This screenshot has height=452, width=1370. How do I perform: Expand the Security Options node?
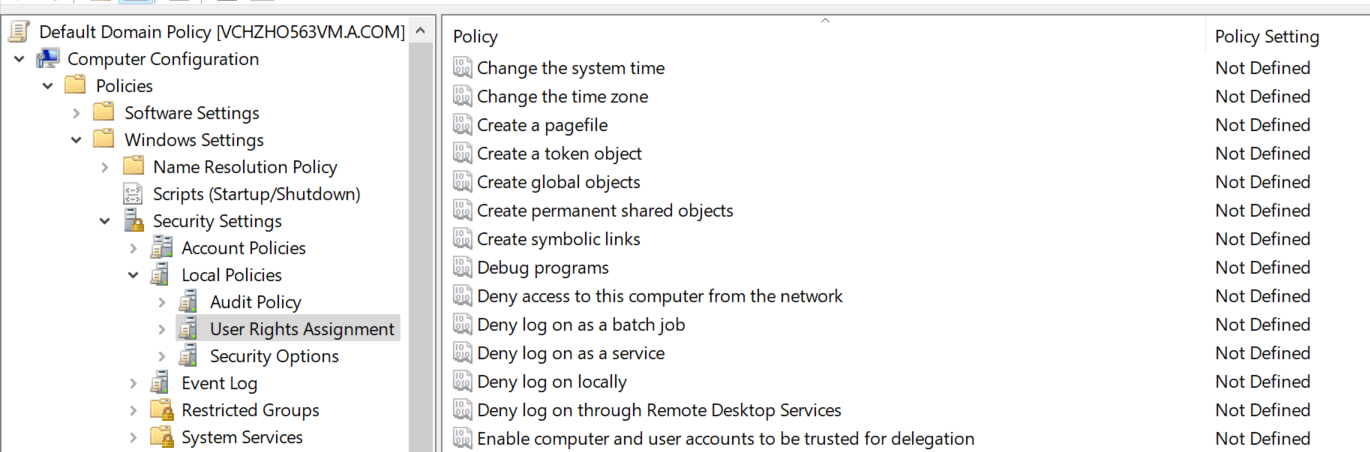(162, 356)
